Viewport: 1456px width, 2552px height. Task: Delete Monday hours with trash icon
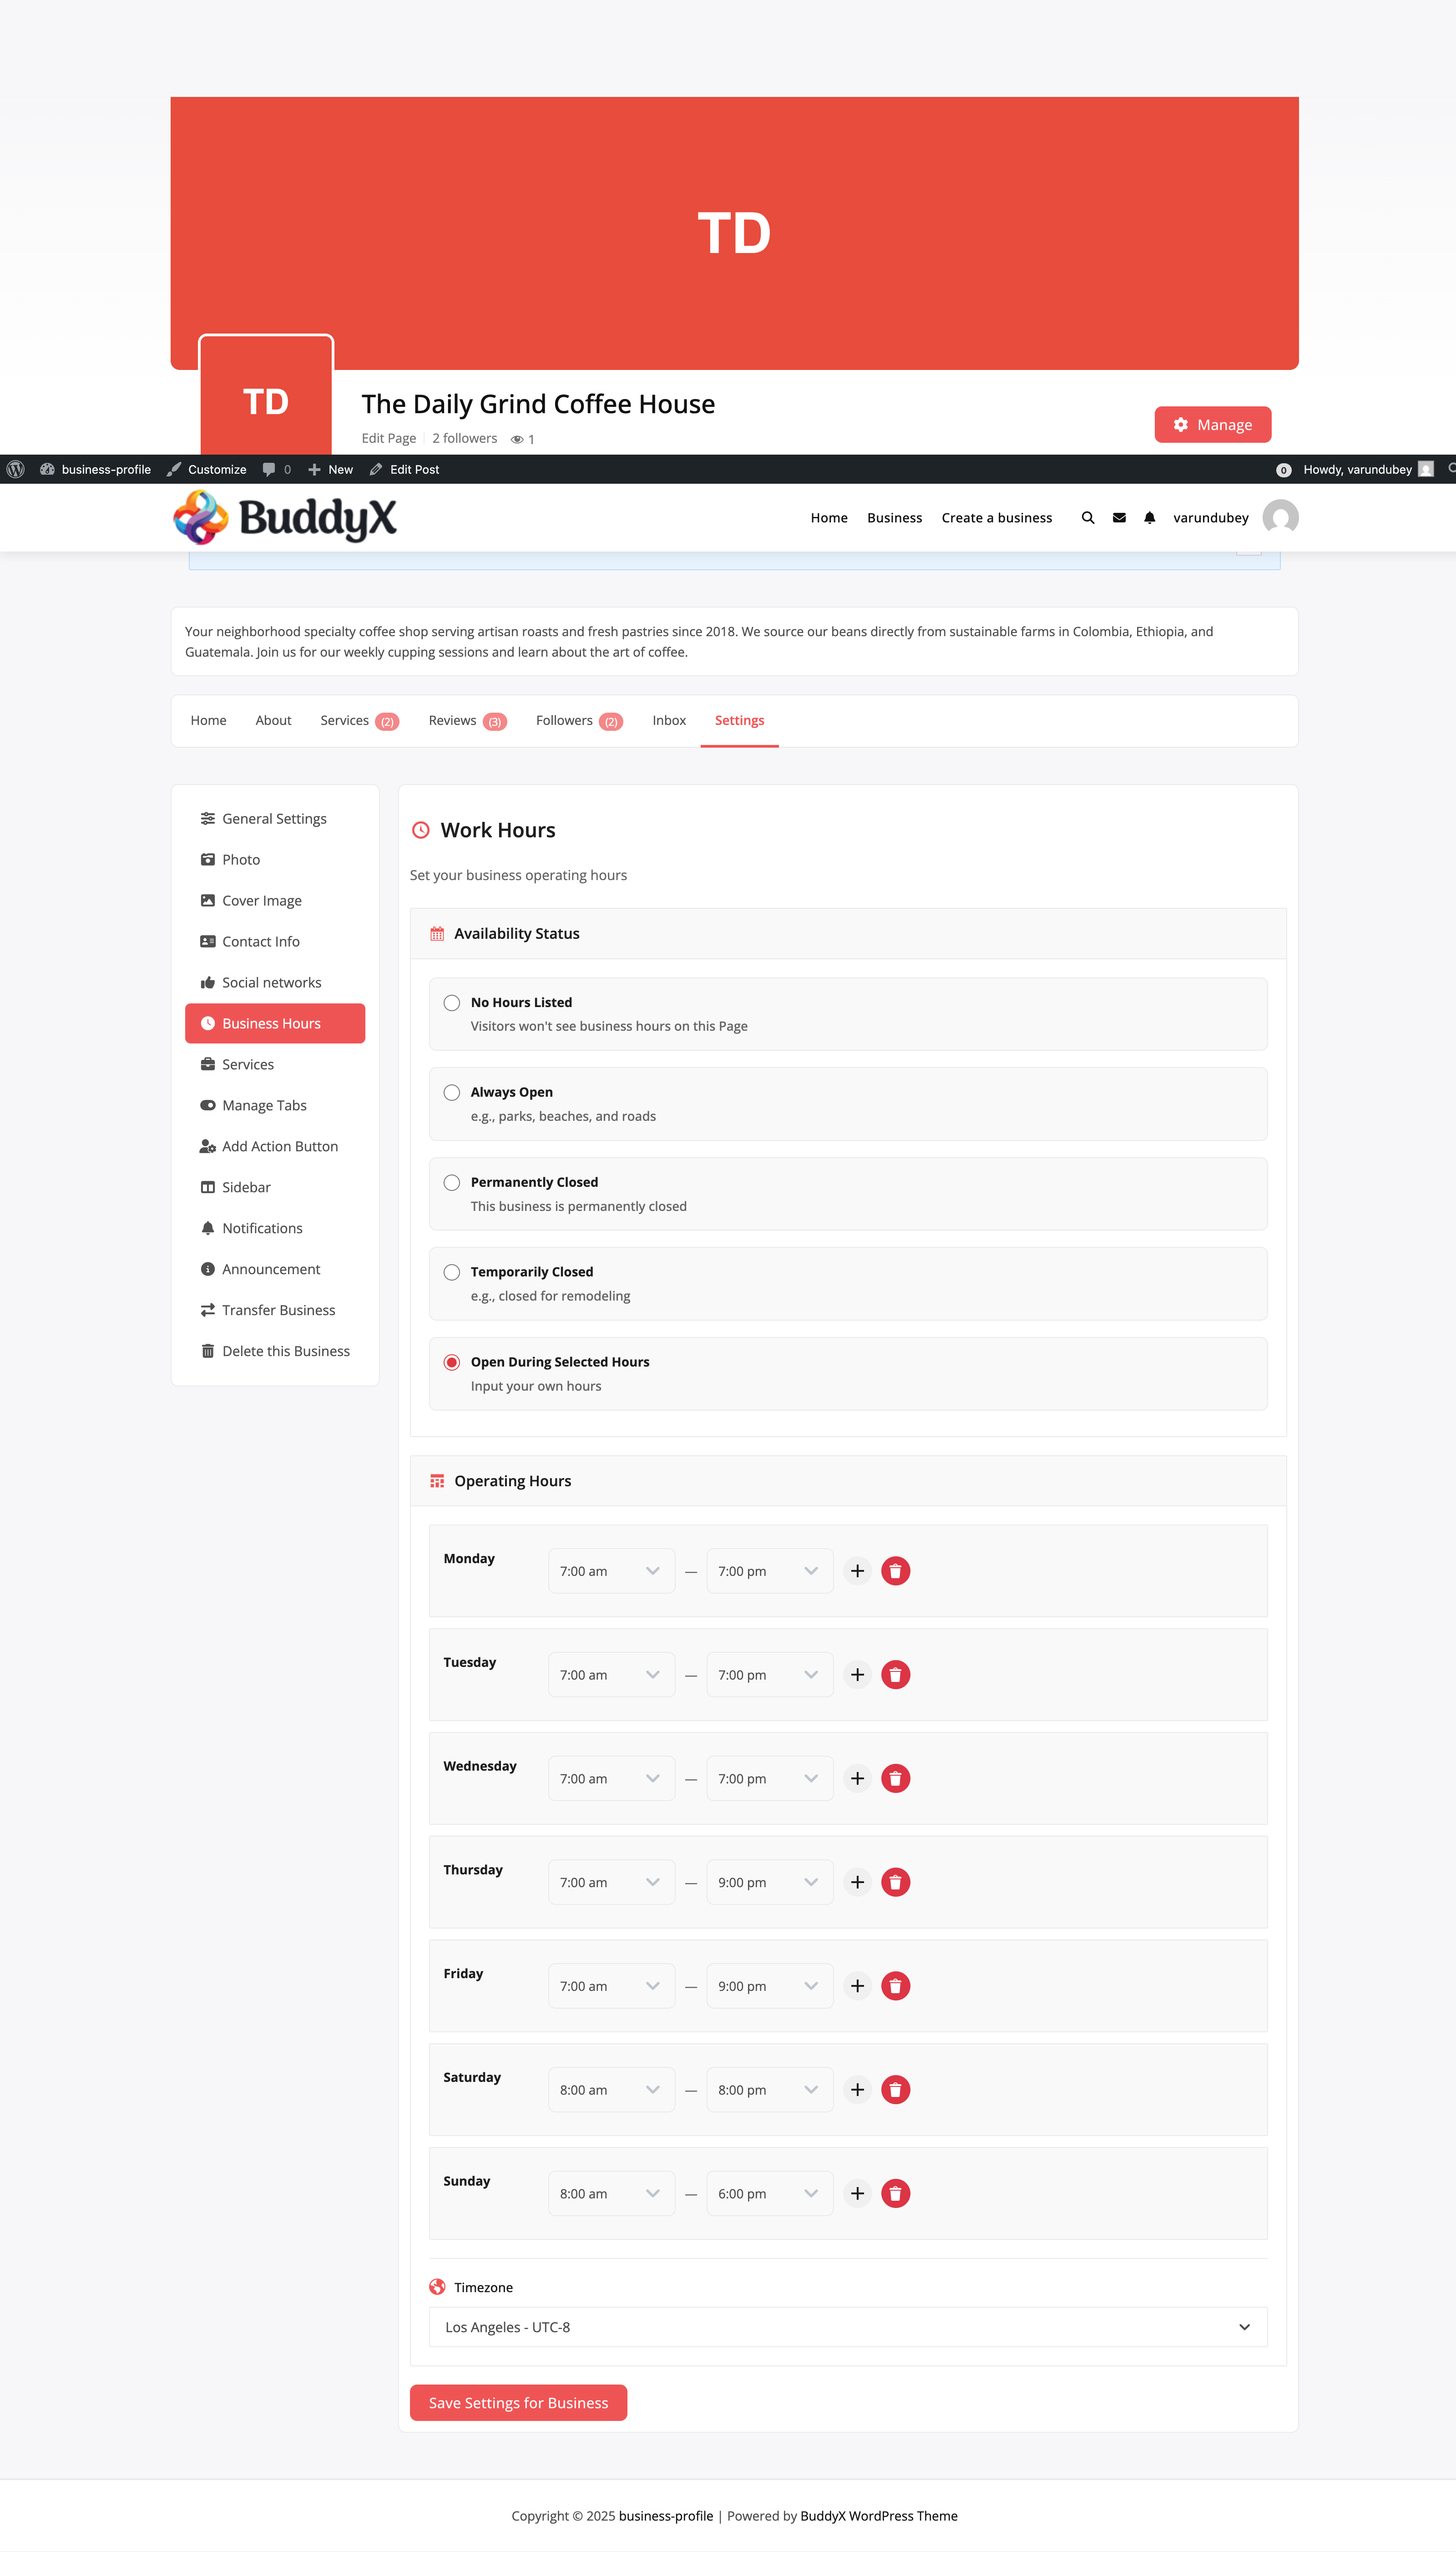click(895, 1570)
